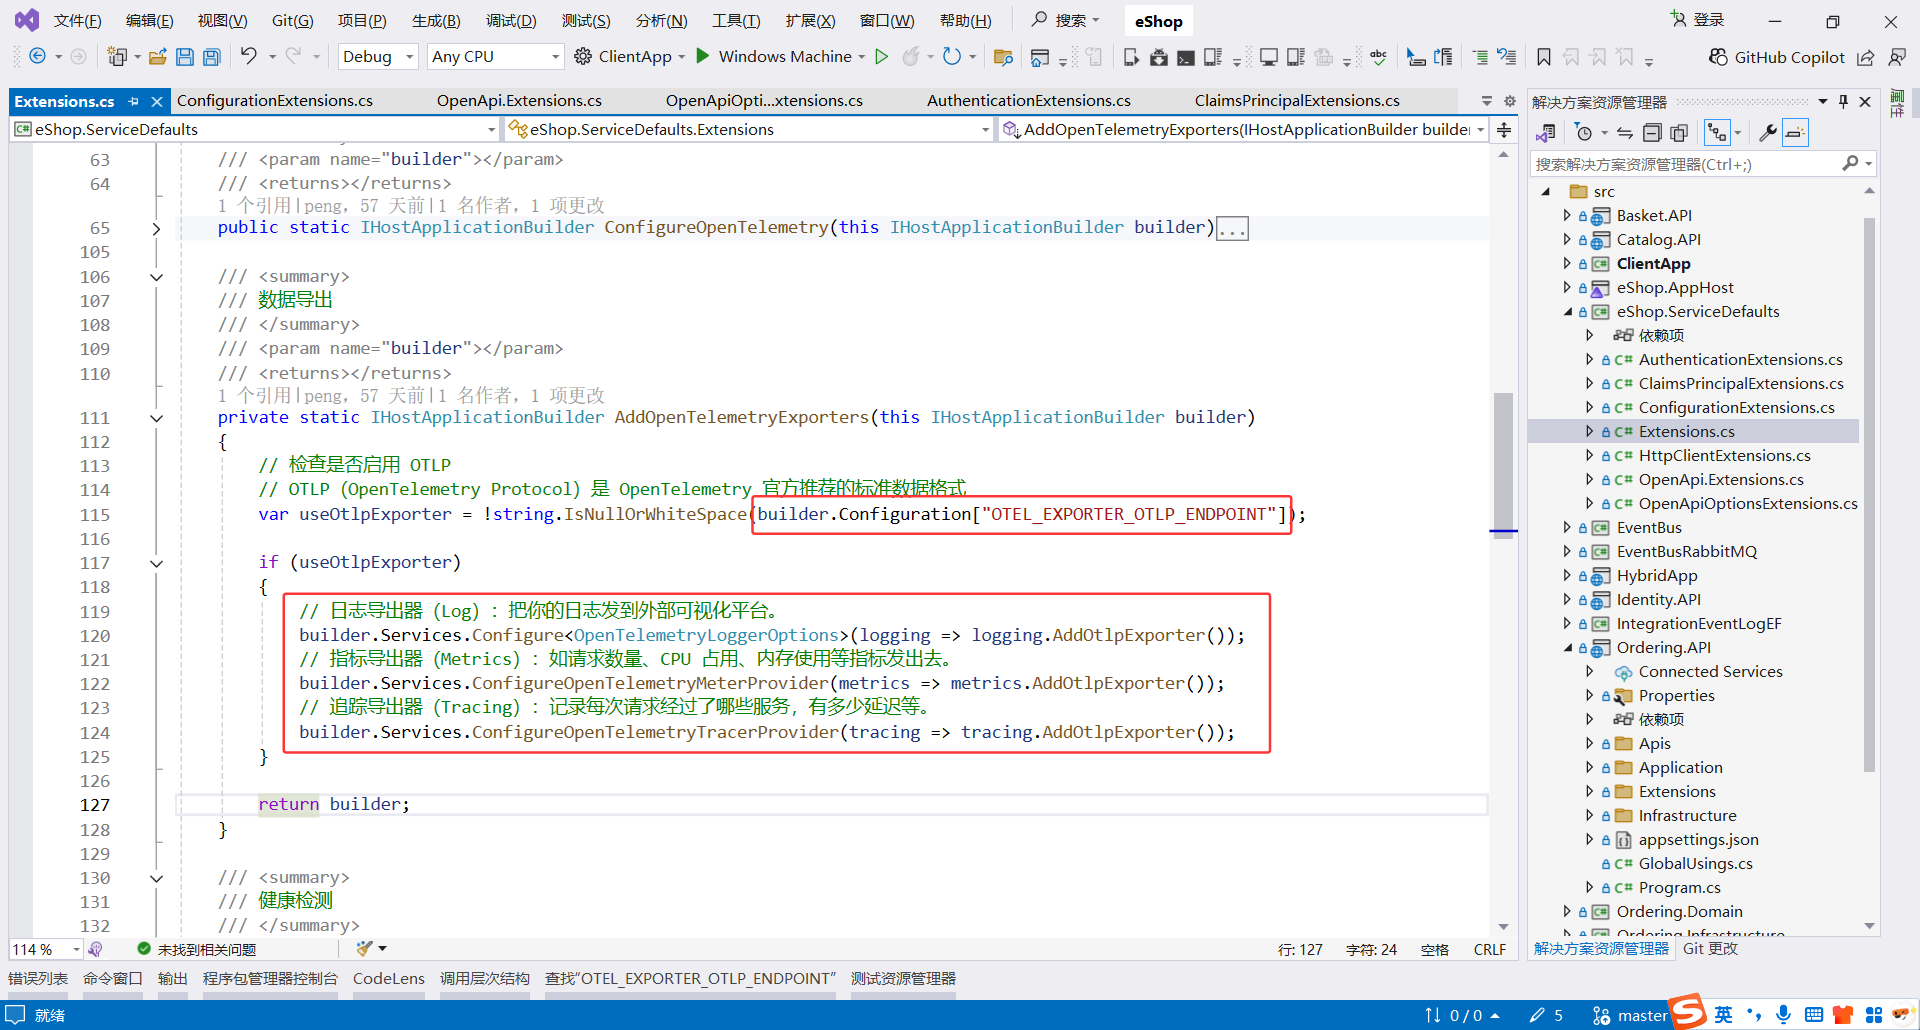The width and height of the screenshot is (1920, 1030).
Task: Collapse the Ordering.API project node
Action: 1567,648
